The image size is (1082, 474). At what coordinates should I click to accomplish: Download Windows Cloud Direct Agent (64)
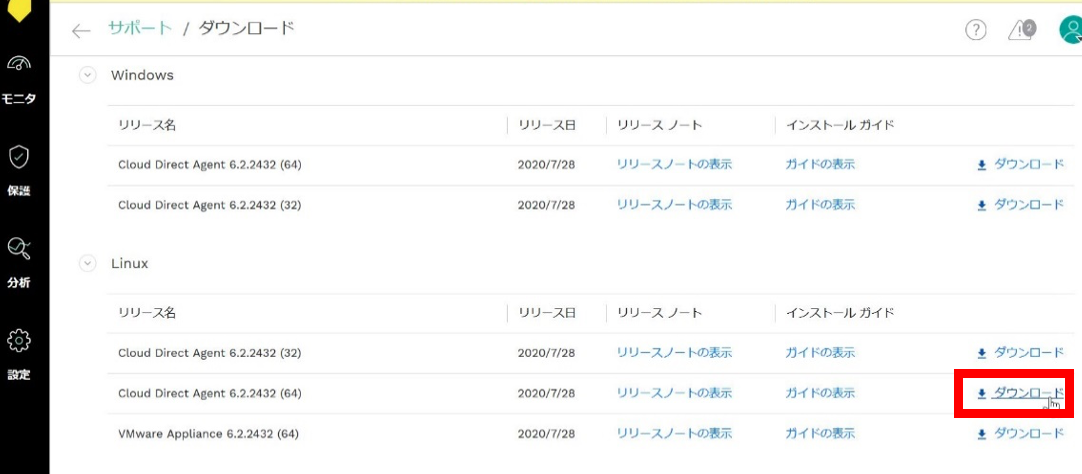tap(1020, 165)
